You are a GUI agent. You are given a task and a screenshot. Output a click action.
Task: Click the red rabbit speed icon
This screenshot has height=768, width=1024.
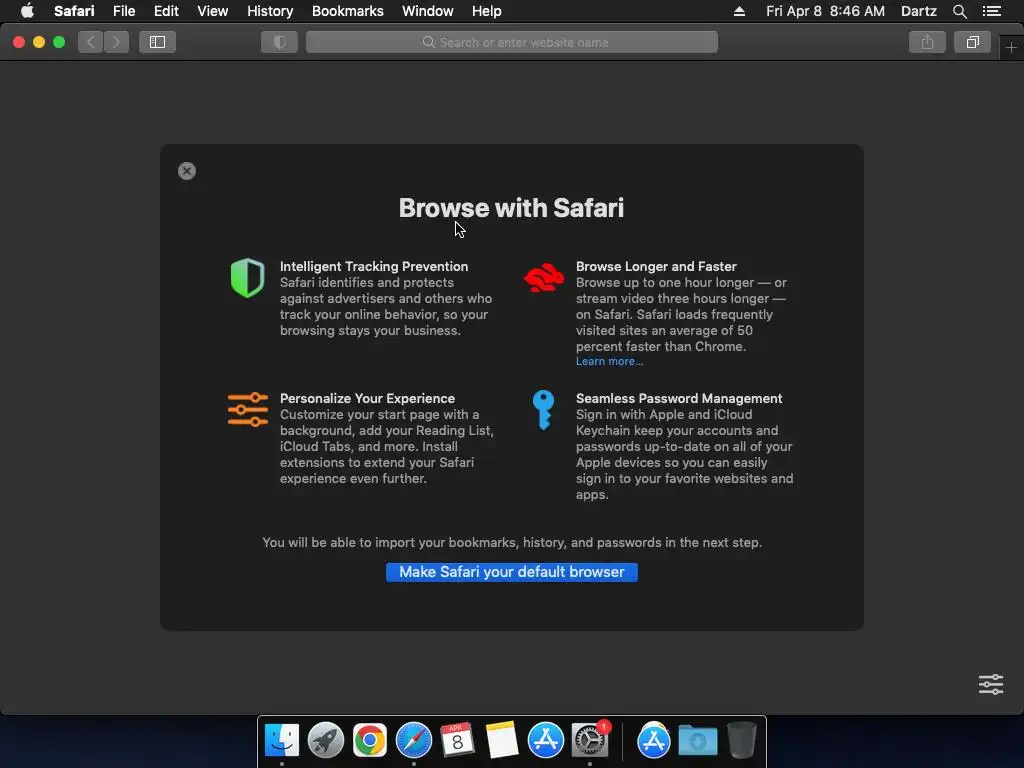(x=544, y=278)
